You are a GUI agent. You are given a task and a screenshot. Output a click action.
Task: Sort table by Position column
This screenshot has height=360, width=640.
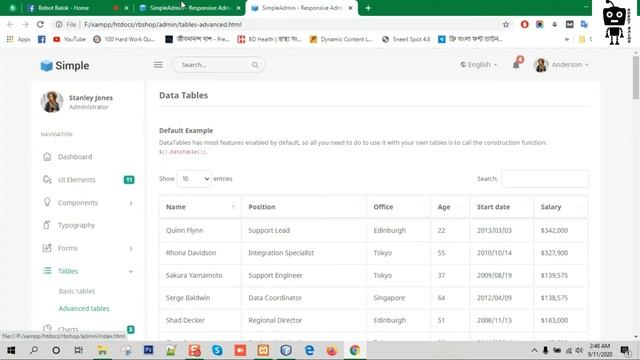[304, 207]
